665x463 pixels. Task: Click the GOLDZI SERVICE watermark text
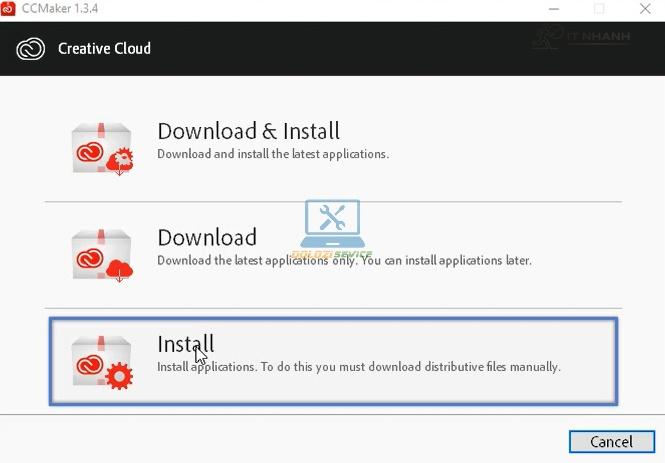coord(331,254)
